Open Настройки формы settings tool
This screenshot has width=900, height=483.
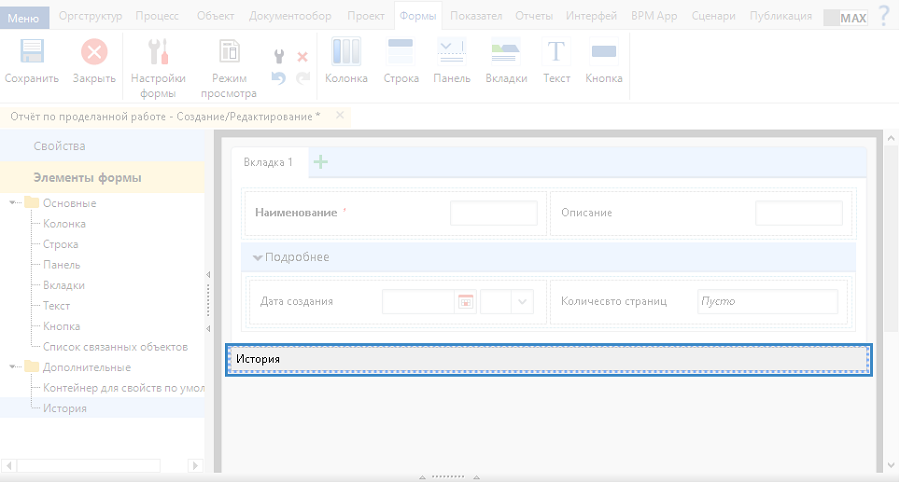[x=158, y=53]
